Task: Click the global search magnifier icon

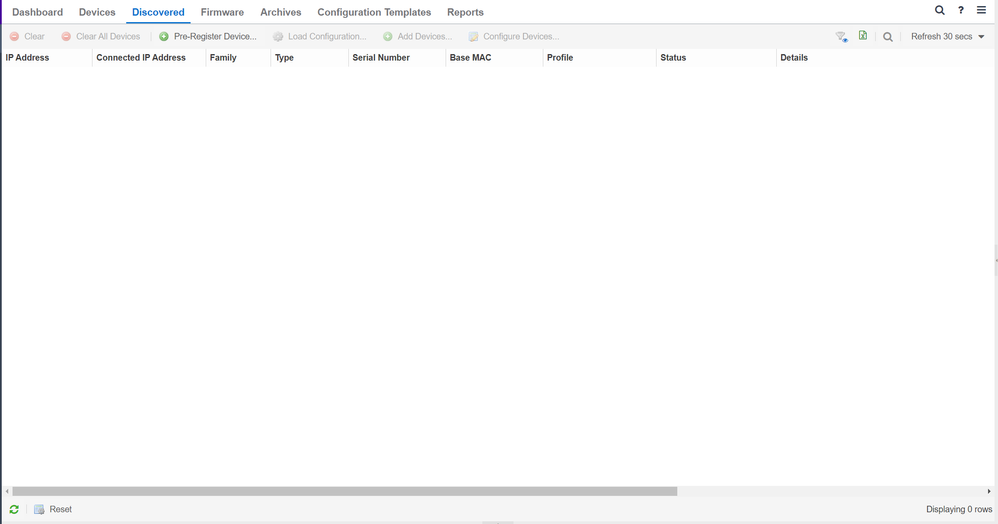Action: [939, 11]
